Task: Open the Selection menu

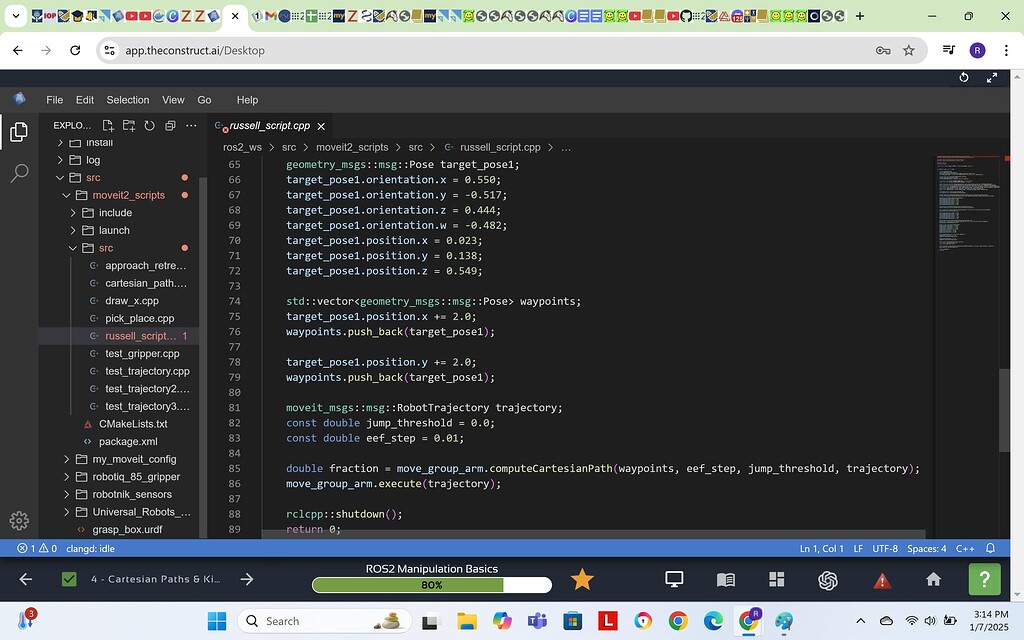Action: coord(127,99)
